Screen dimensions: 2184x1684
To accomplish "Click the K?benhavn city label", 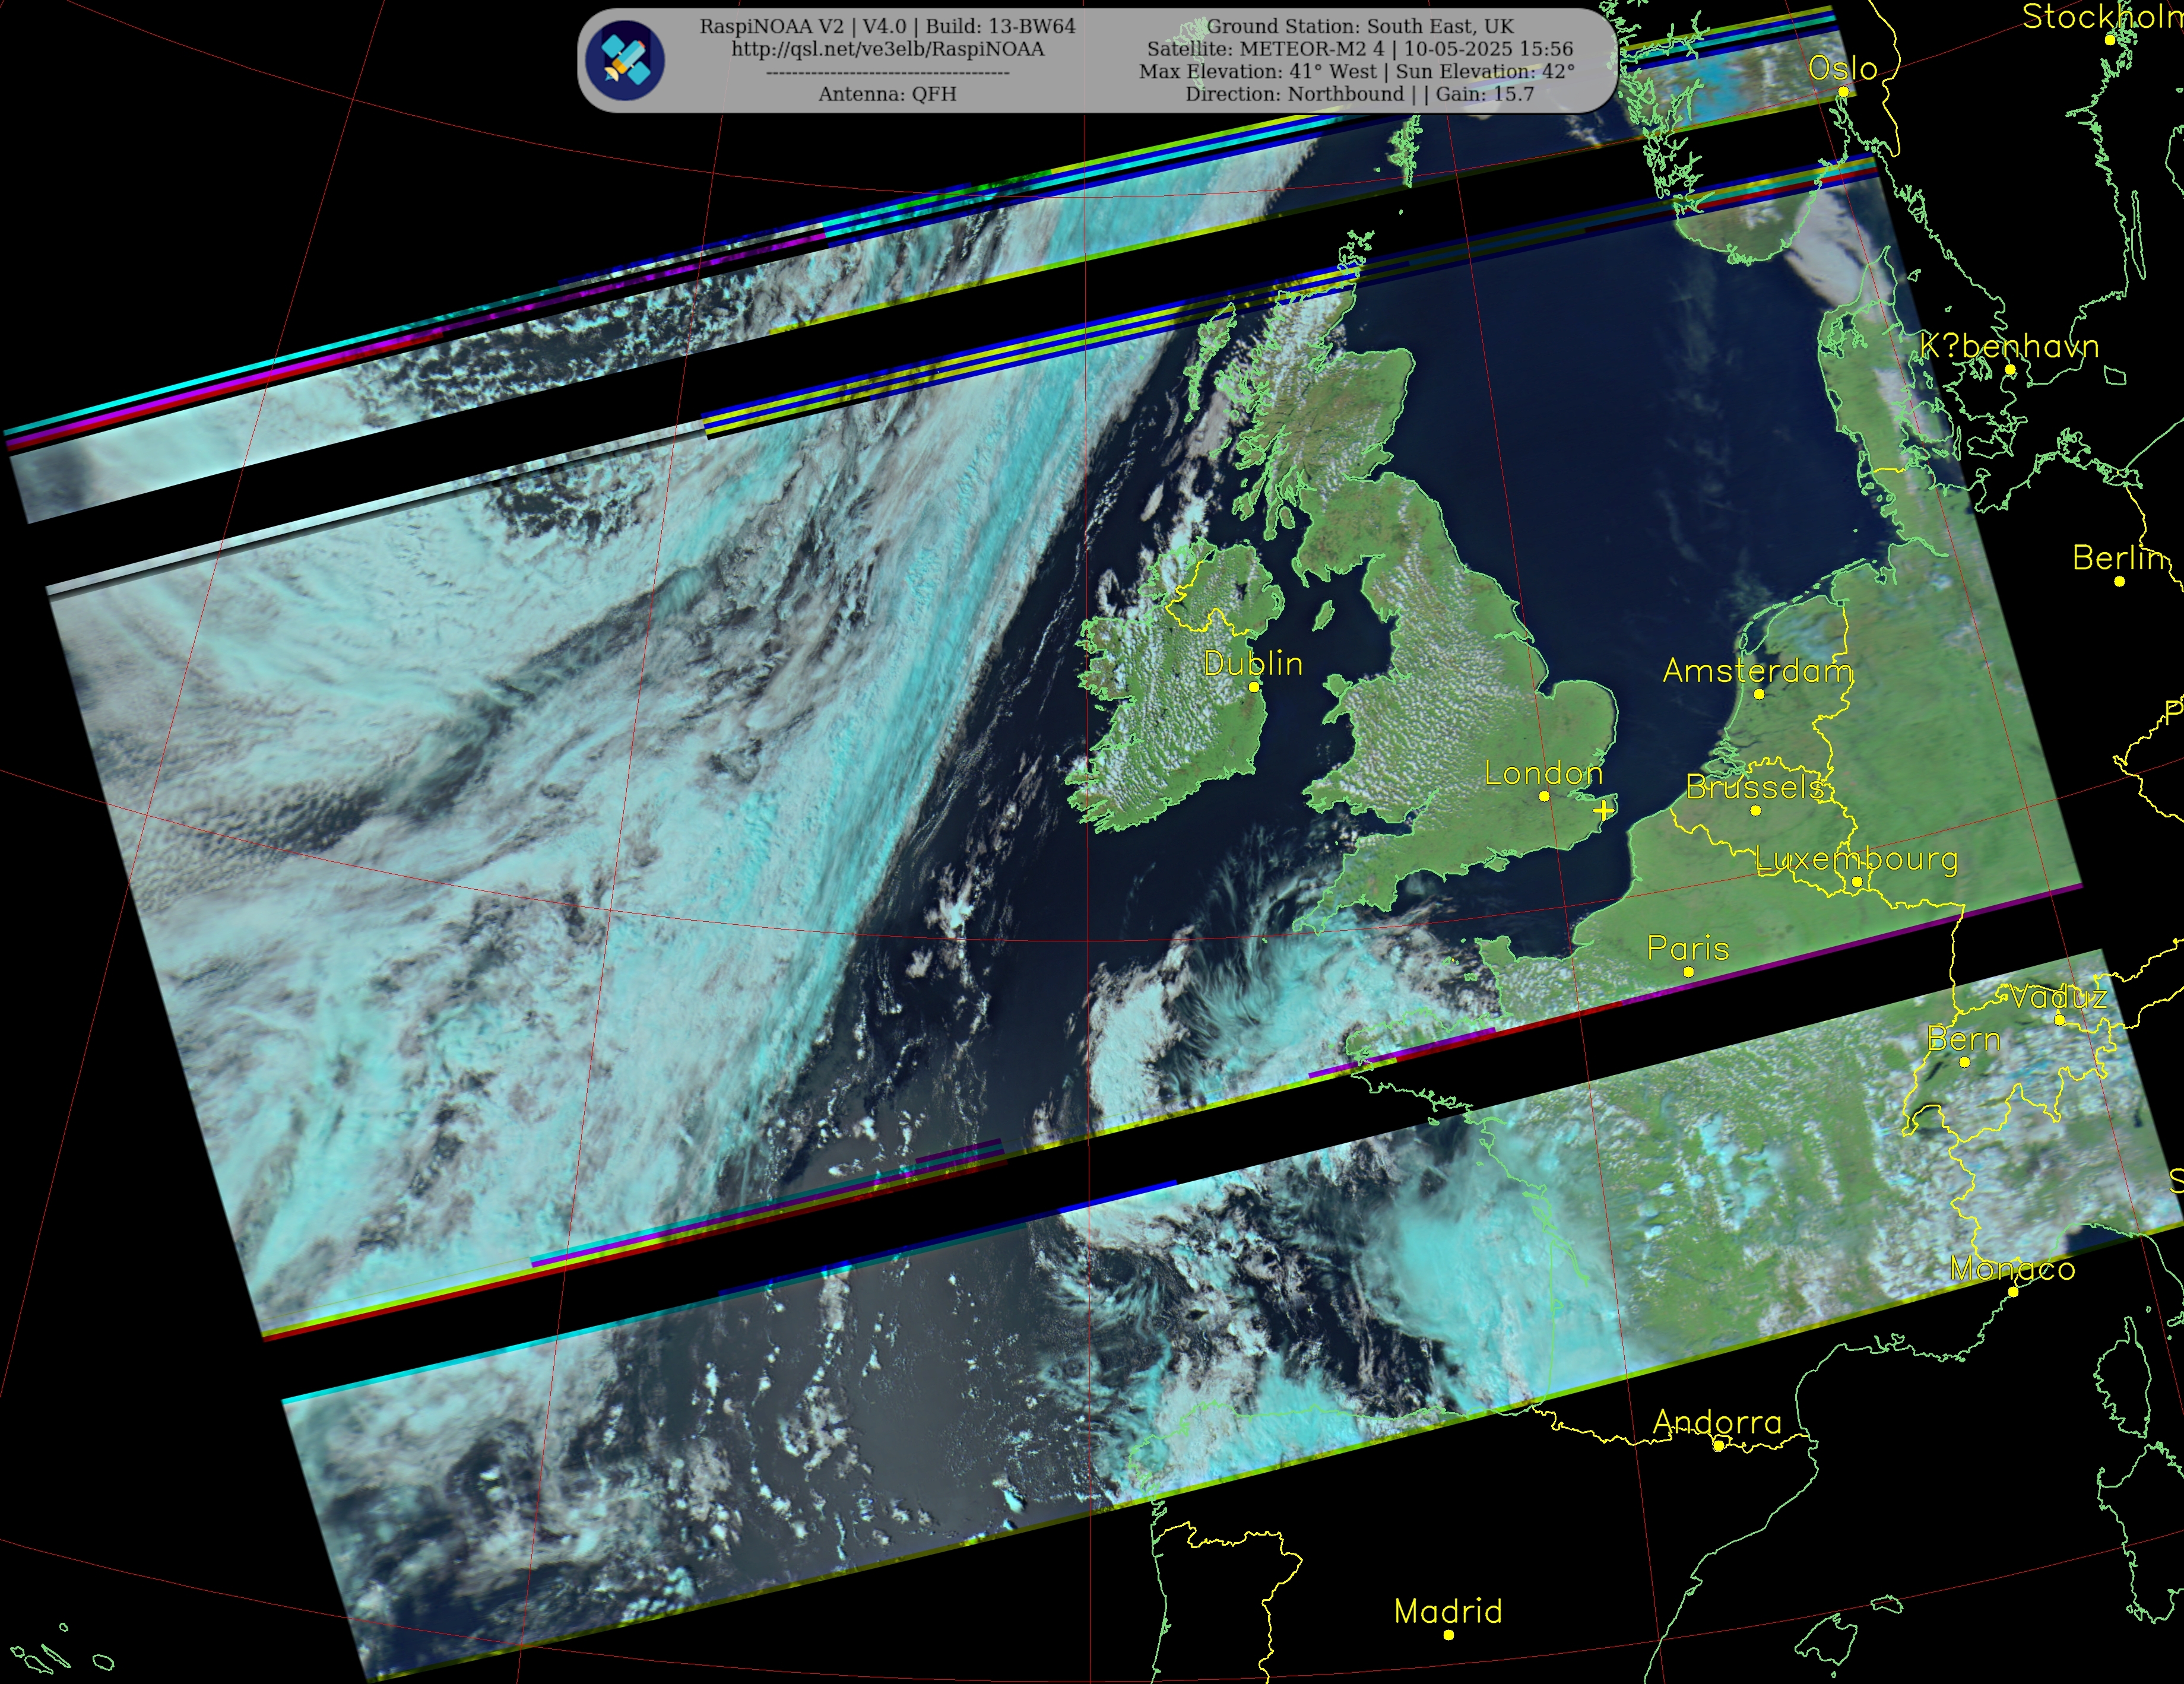I will 2009,346.
